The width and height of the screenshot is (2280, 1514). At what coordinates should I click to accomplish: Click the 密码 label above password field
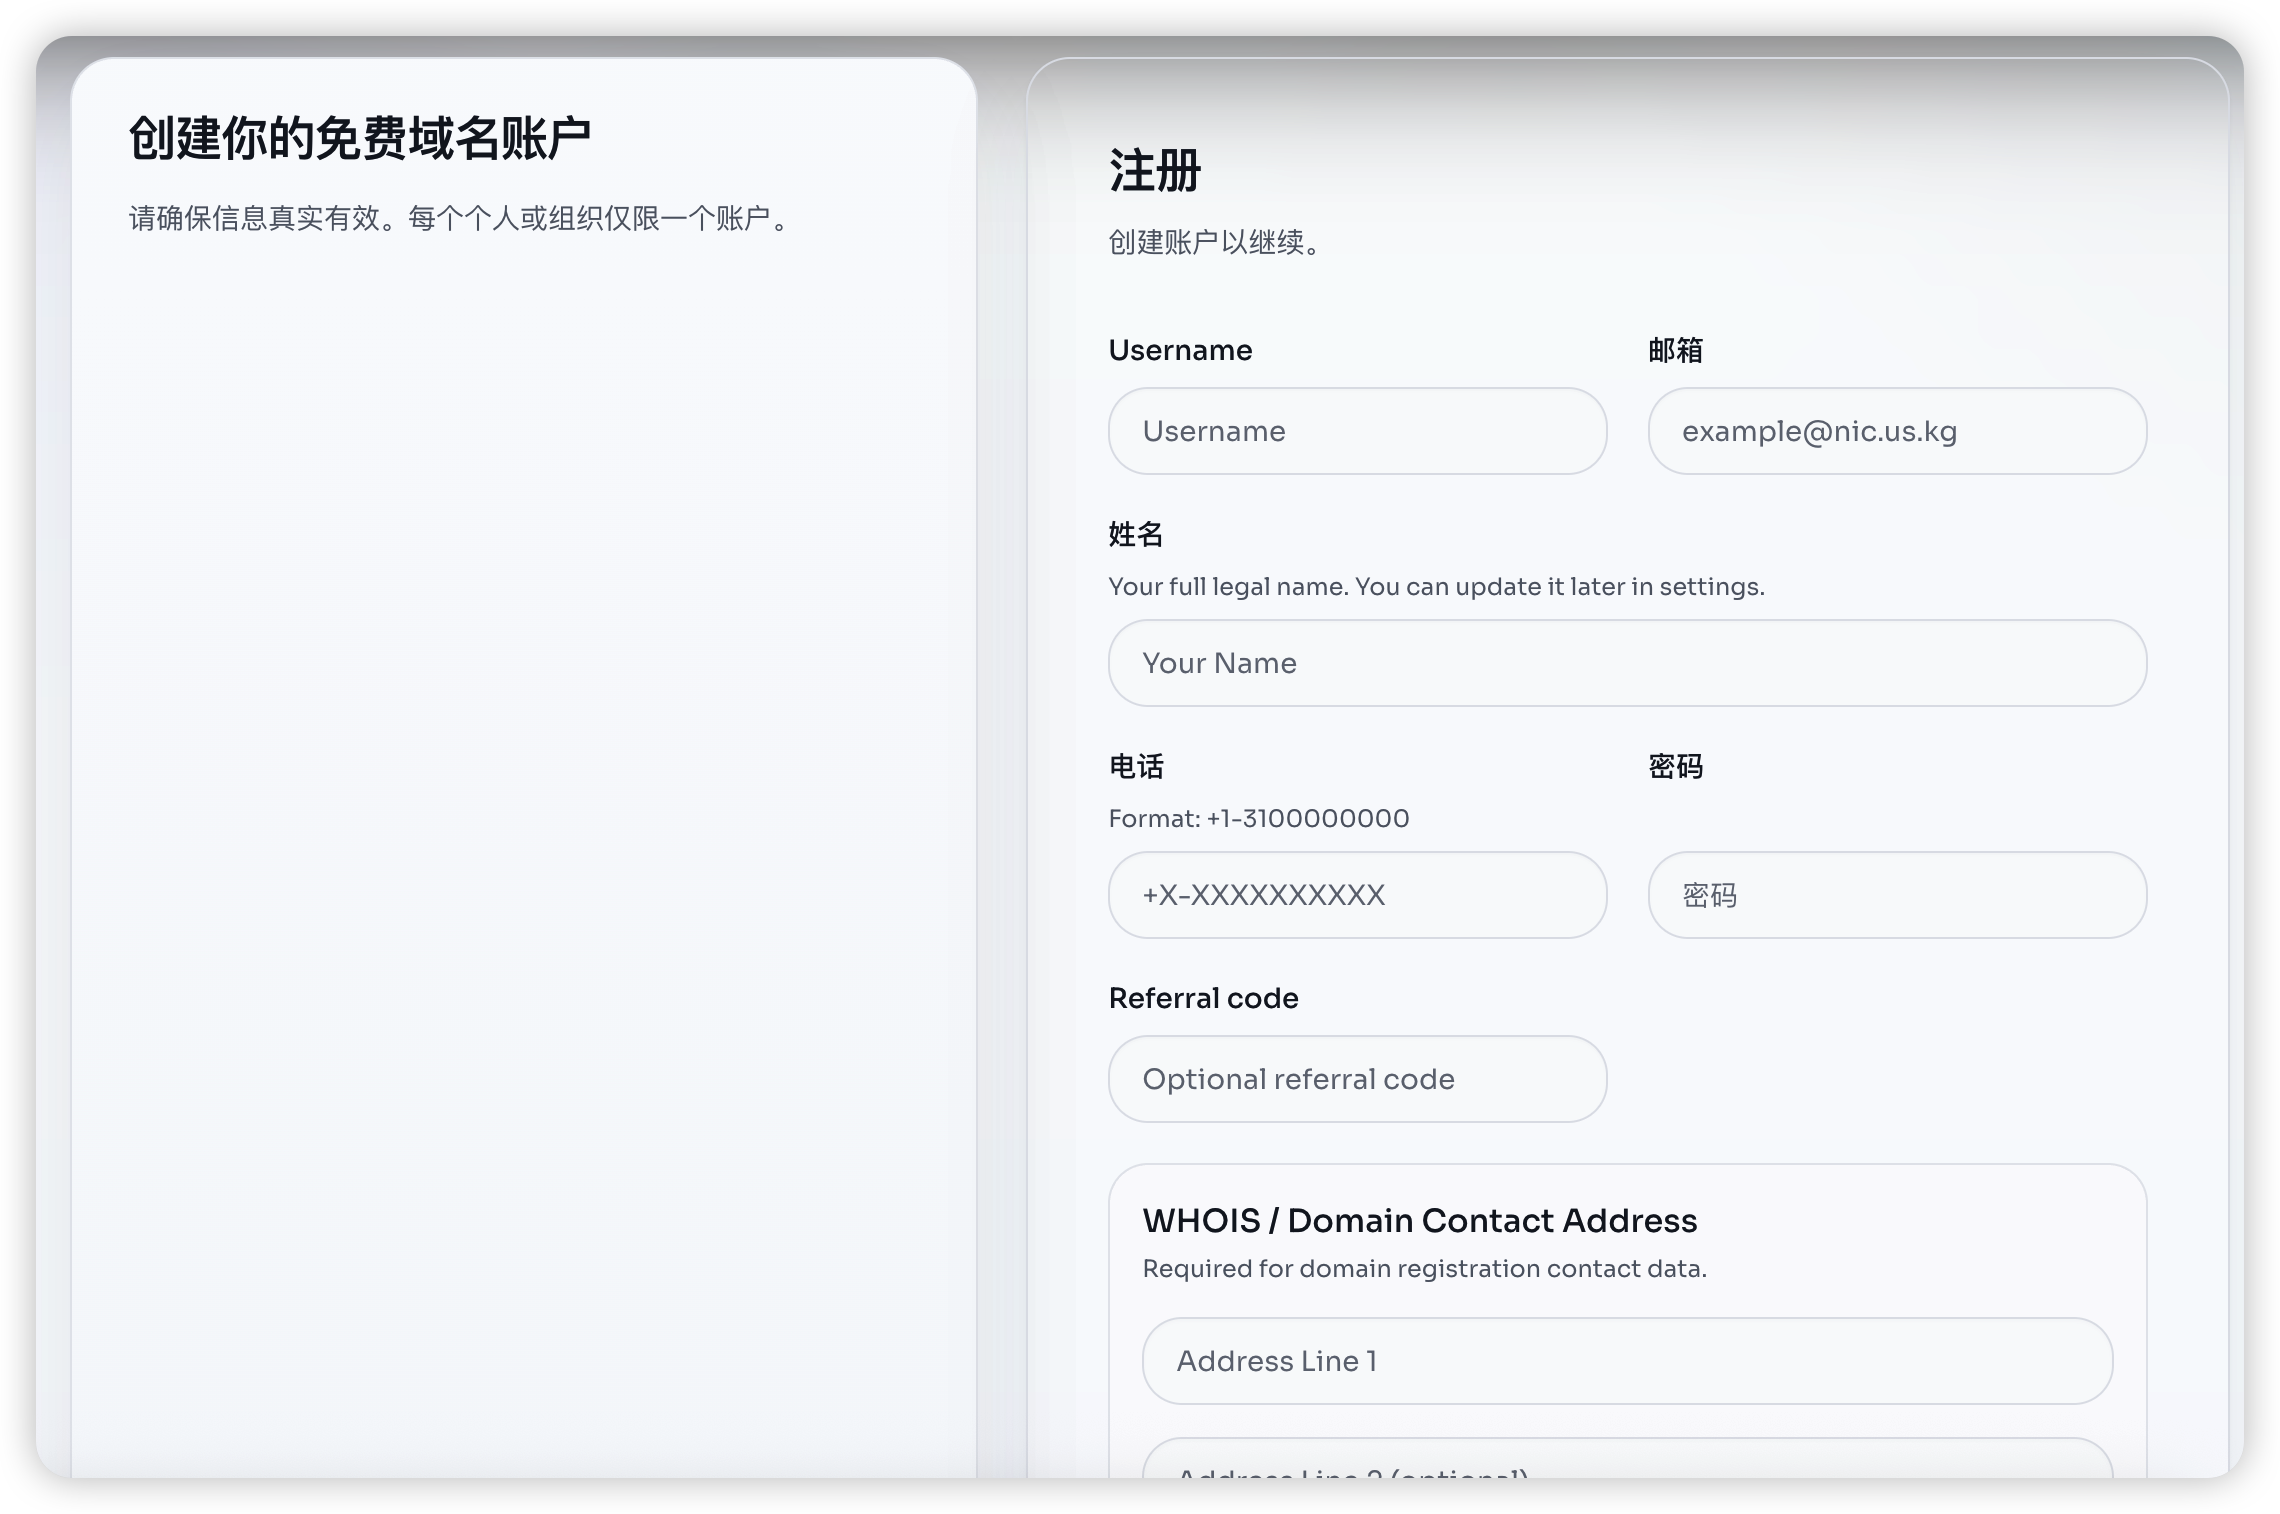coord(1675,766)
